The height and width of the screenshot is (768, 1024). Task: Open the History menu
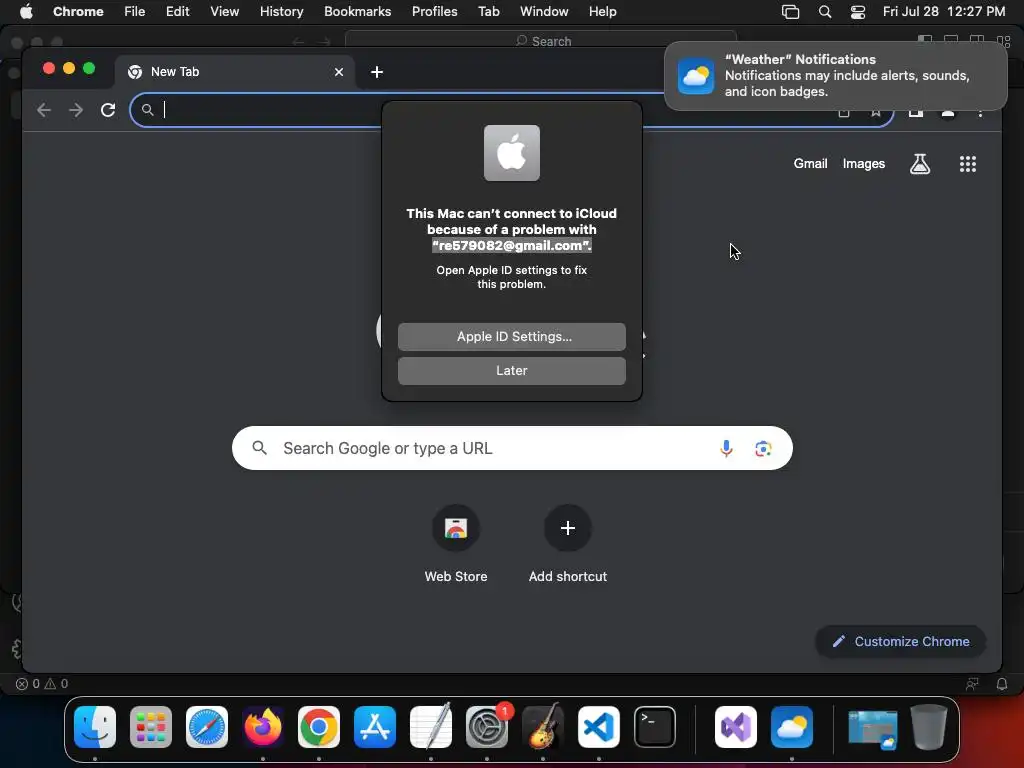(x=281, y=11)
